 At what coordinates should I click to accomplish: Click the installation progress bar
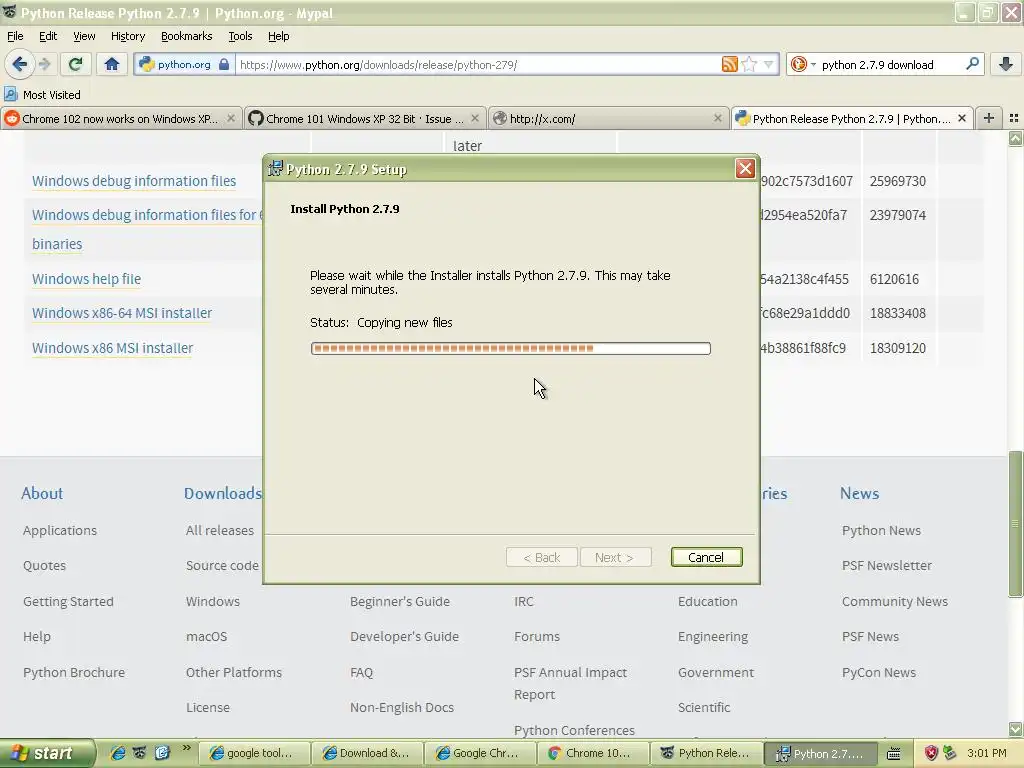[x=511, y=349]
